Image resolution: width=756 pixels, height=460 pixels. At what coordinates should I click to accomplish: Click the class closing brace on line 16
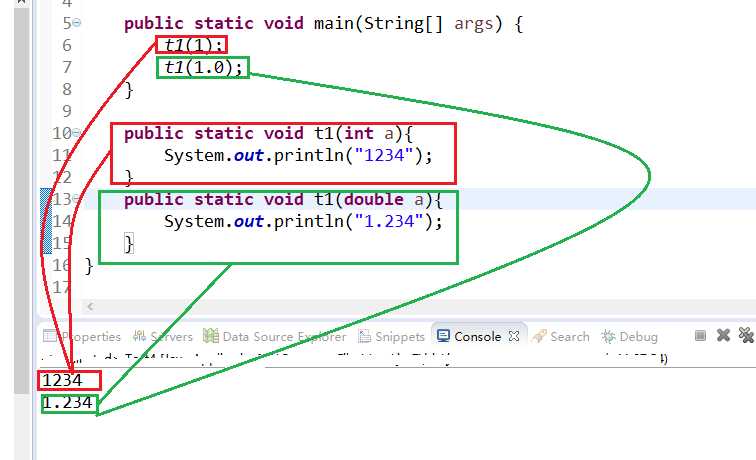pos(89,266)
